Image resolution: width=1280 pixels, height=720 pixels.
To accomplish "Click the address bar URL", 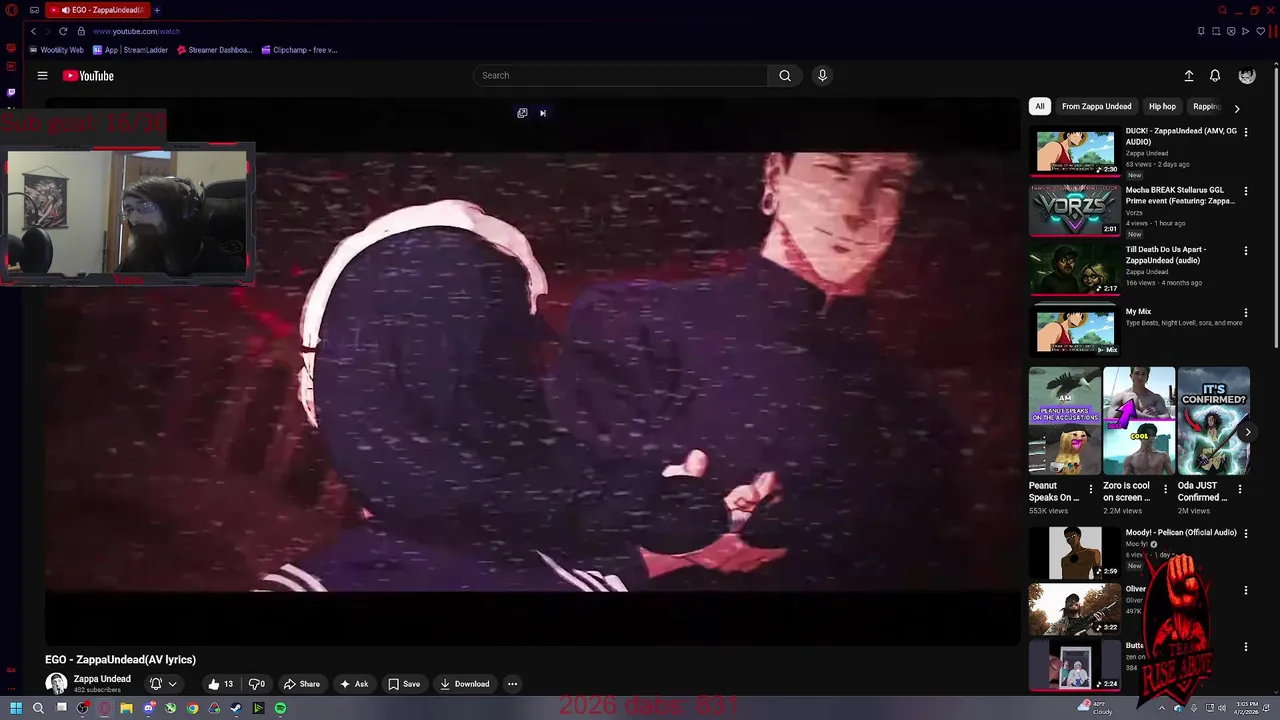I will pyautogui.click(x=136, y=31).
